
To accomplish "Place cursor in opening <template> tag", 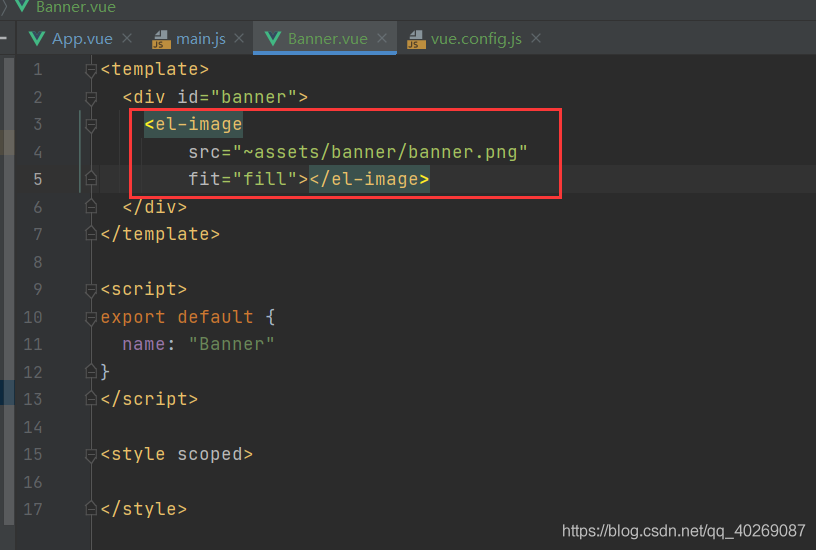I will (155, 69).
